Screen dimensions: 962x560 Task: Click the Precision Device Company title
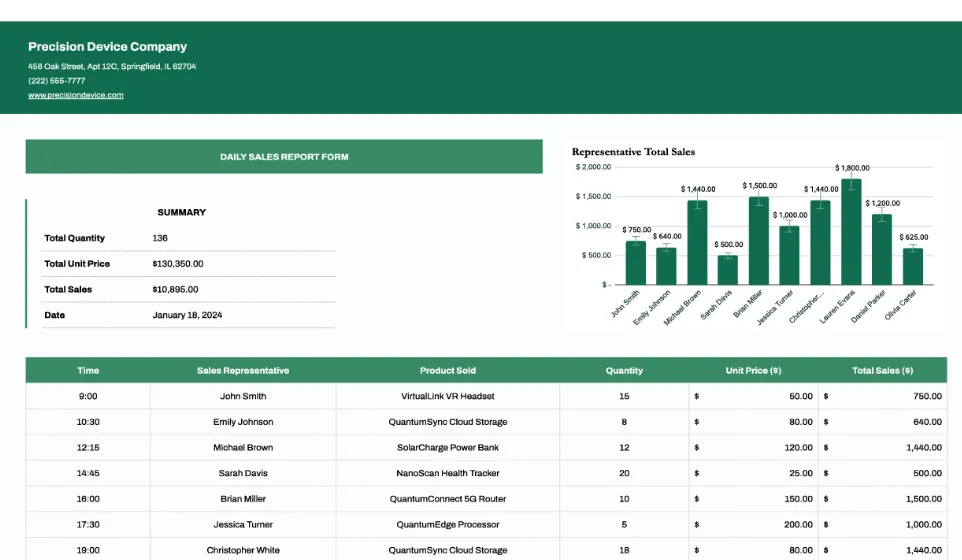click(x=107, y=47)
